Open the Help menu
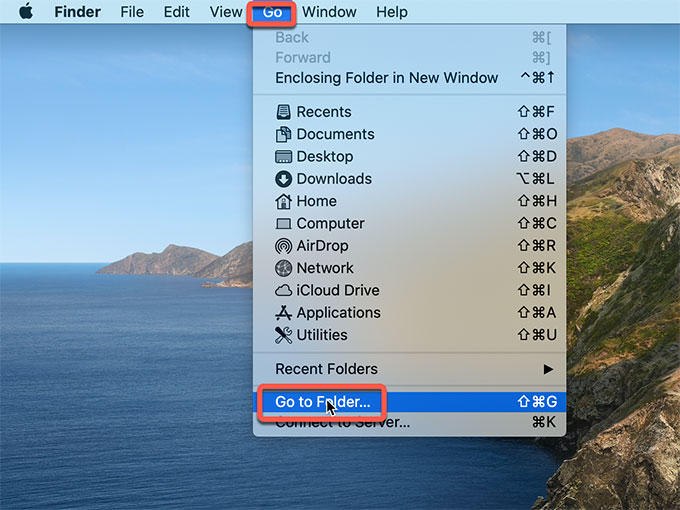680x510 pixels. (x=392, y=12)
